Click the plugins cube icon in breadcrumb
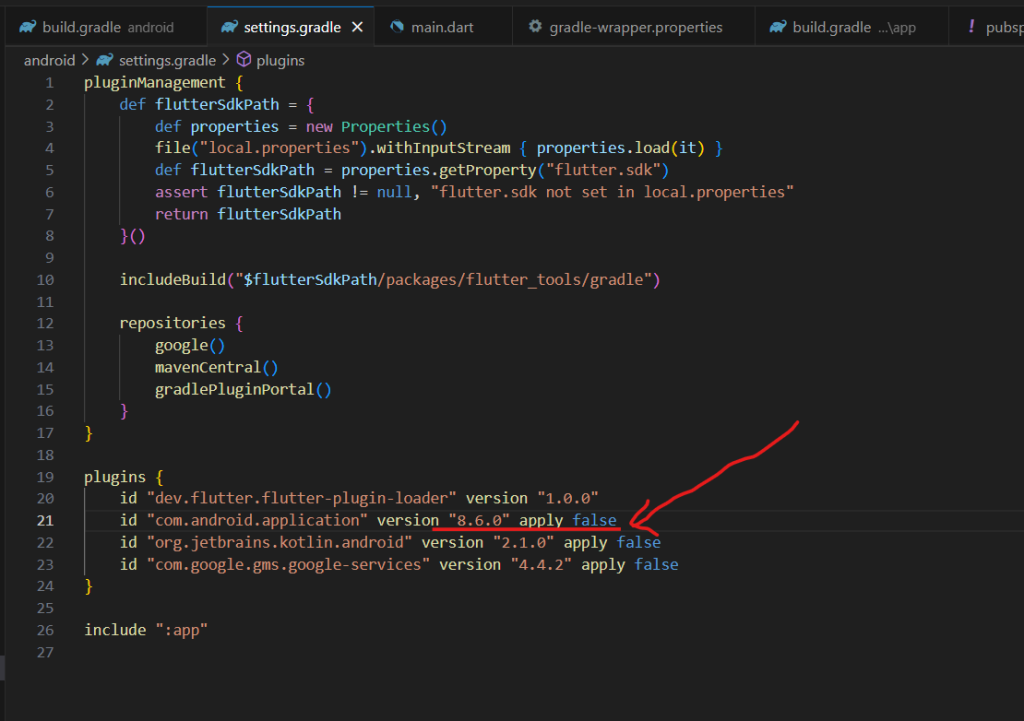 click(x=243, y=61)
